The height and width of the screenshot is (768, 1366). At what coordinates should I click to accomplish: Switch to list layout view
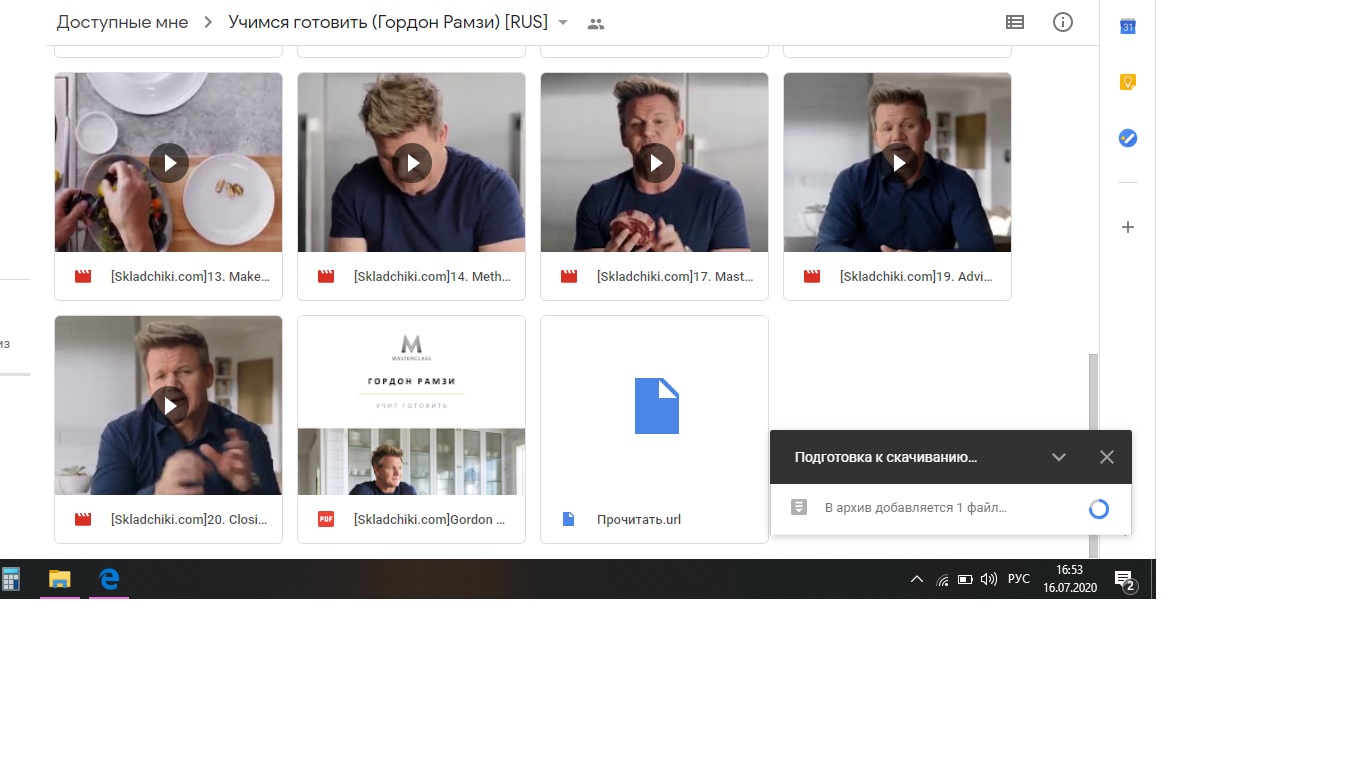[x=1014, y=22]
